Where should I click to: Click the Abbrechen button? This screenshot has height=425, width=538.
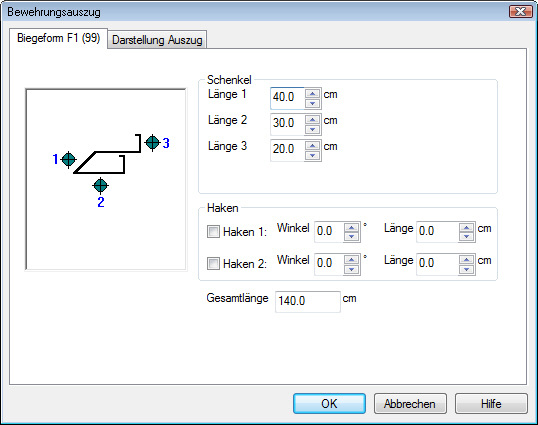pos(410,404)
